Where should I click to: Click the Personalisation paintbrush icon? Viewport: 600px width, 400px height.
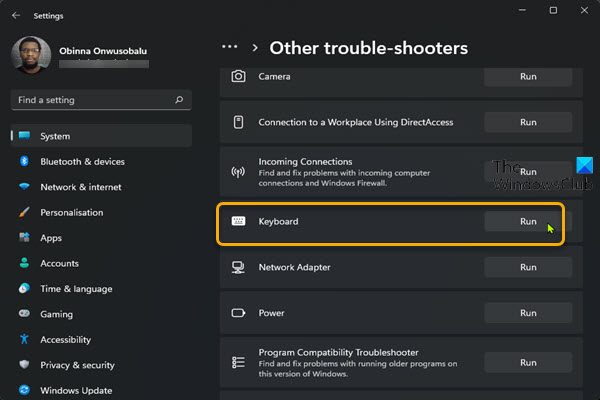tap(22, 213)
